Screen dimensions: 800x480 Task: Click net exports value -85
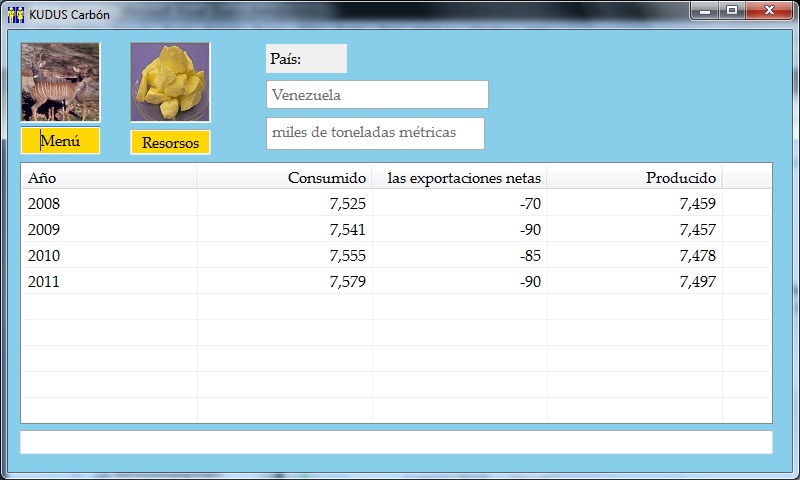(x=530, y=256)
